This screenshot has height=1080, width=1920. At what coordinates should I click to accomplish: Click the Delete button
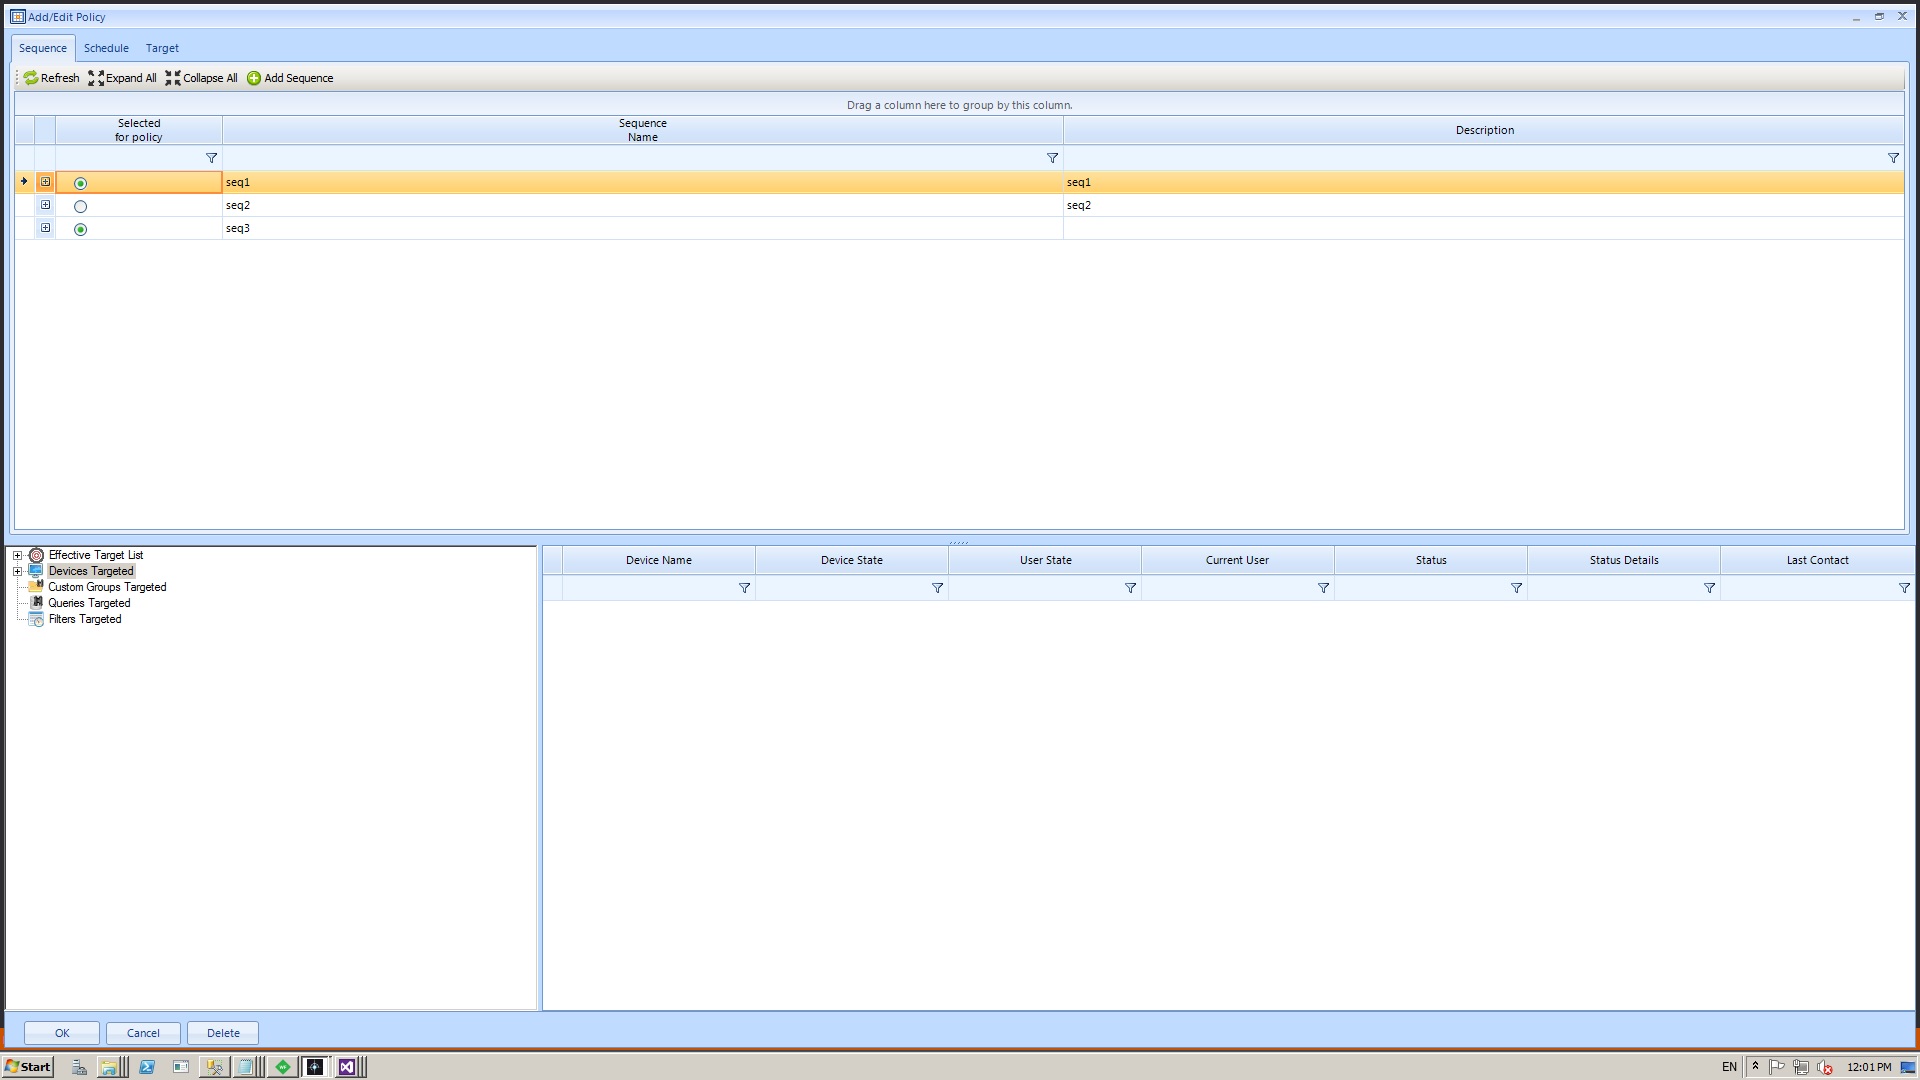point(223,1033)
